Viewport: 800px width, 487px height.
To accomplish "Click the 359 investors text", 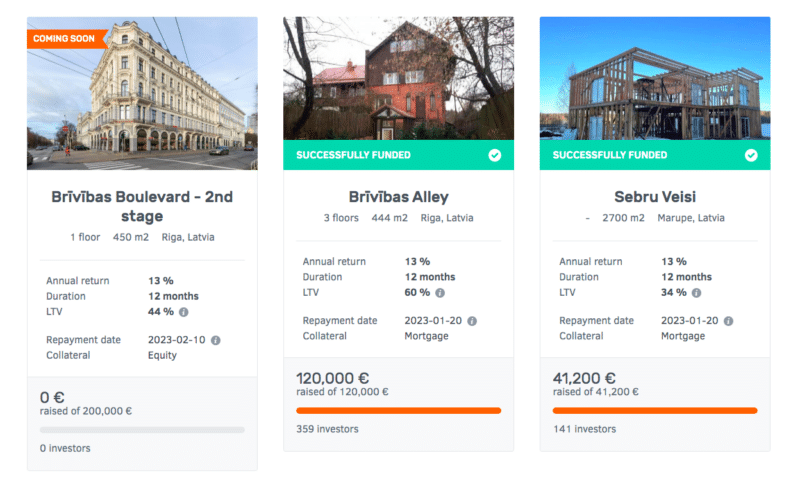I will pos(327,429).
